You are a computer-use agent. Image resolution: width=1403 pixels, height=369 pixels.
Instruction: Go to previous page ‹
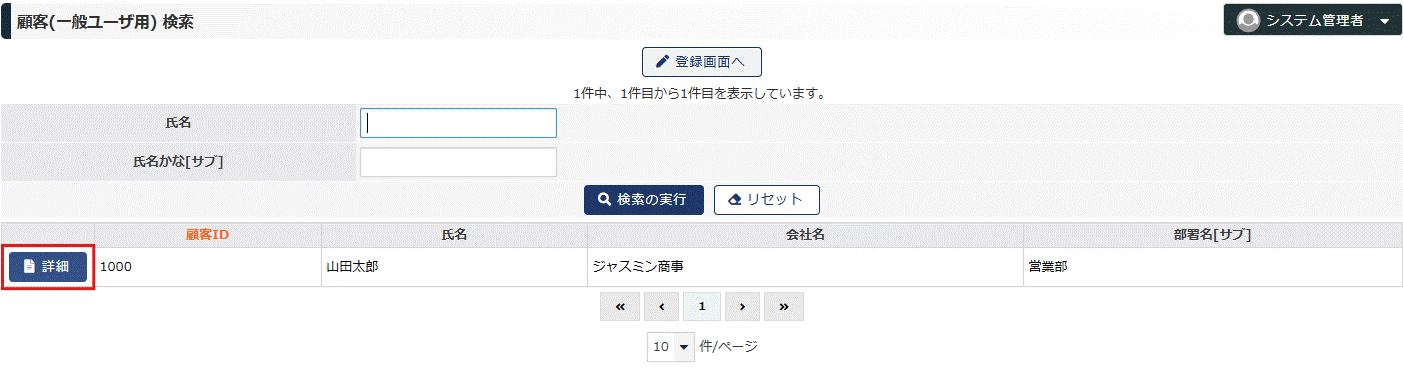point(661,307)
